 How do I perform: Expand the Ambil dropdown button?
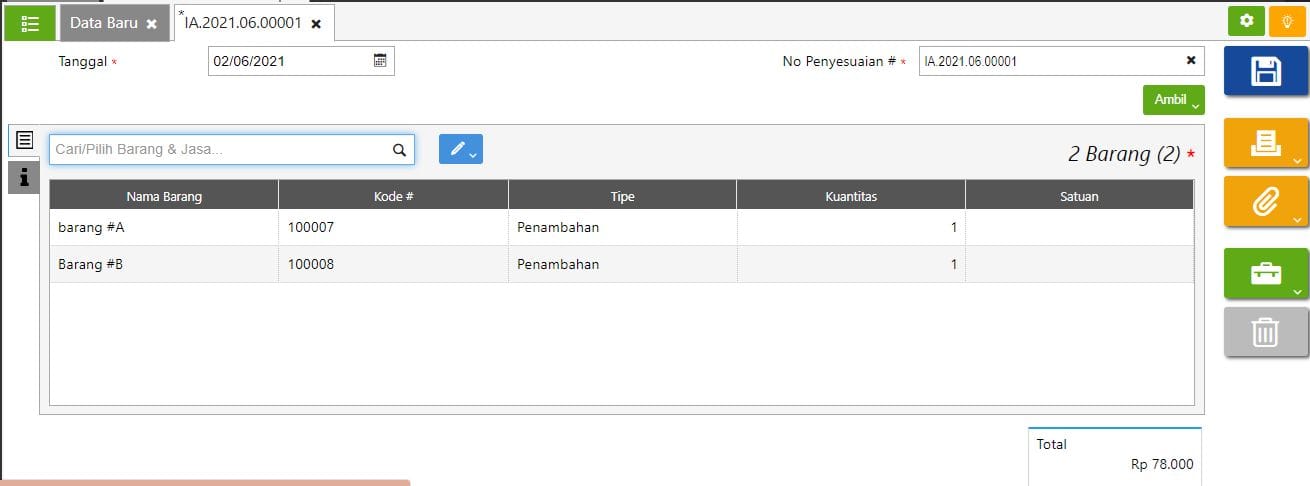click(1173, 100)
